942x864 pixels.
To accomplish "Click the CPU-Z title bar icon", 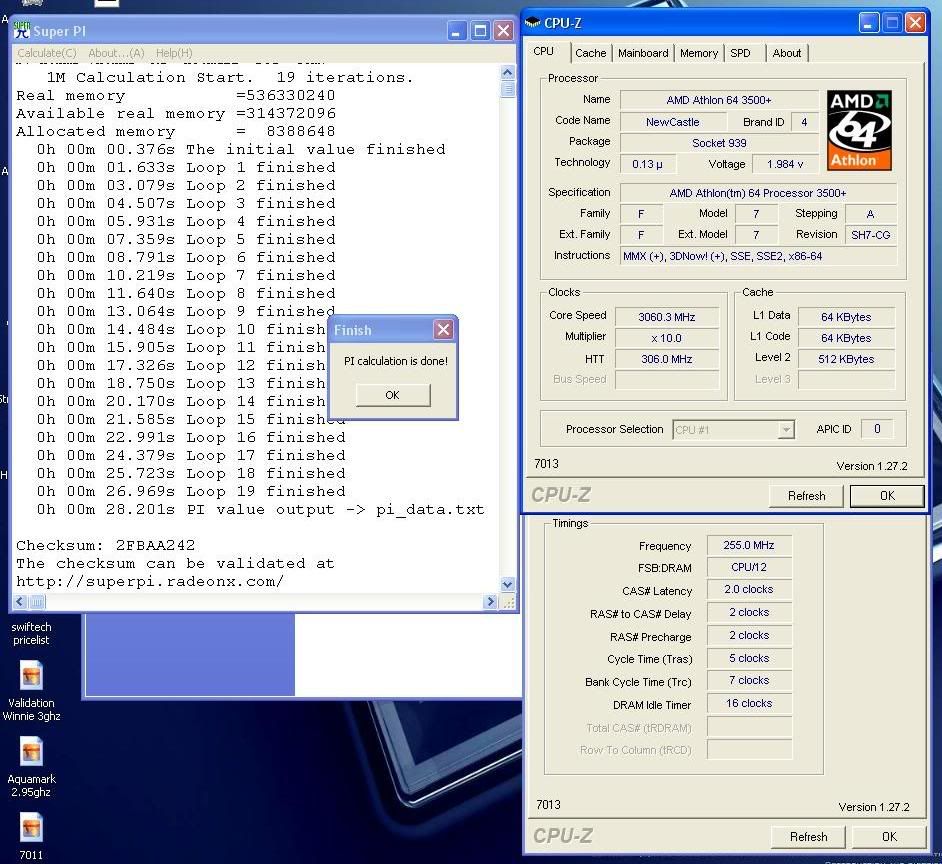I will (532, 23).
